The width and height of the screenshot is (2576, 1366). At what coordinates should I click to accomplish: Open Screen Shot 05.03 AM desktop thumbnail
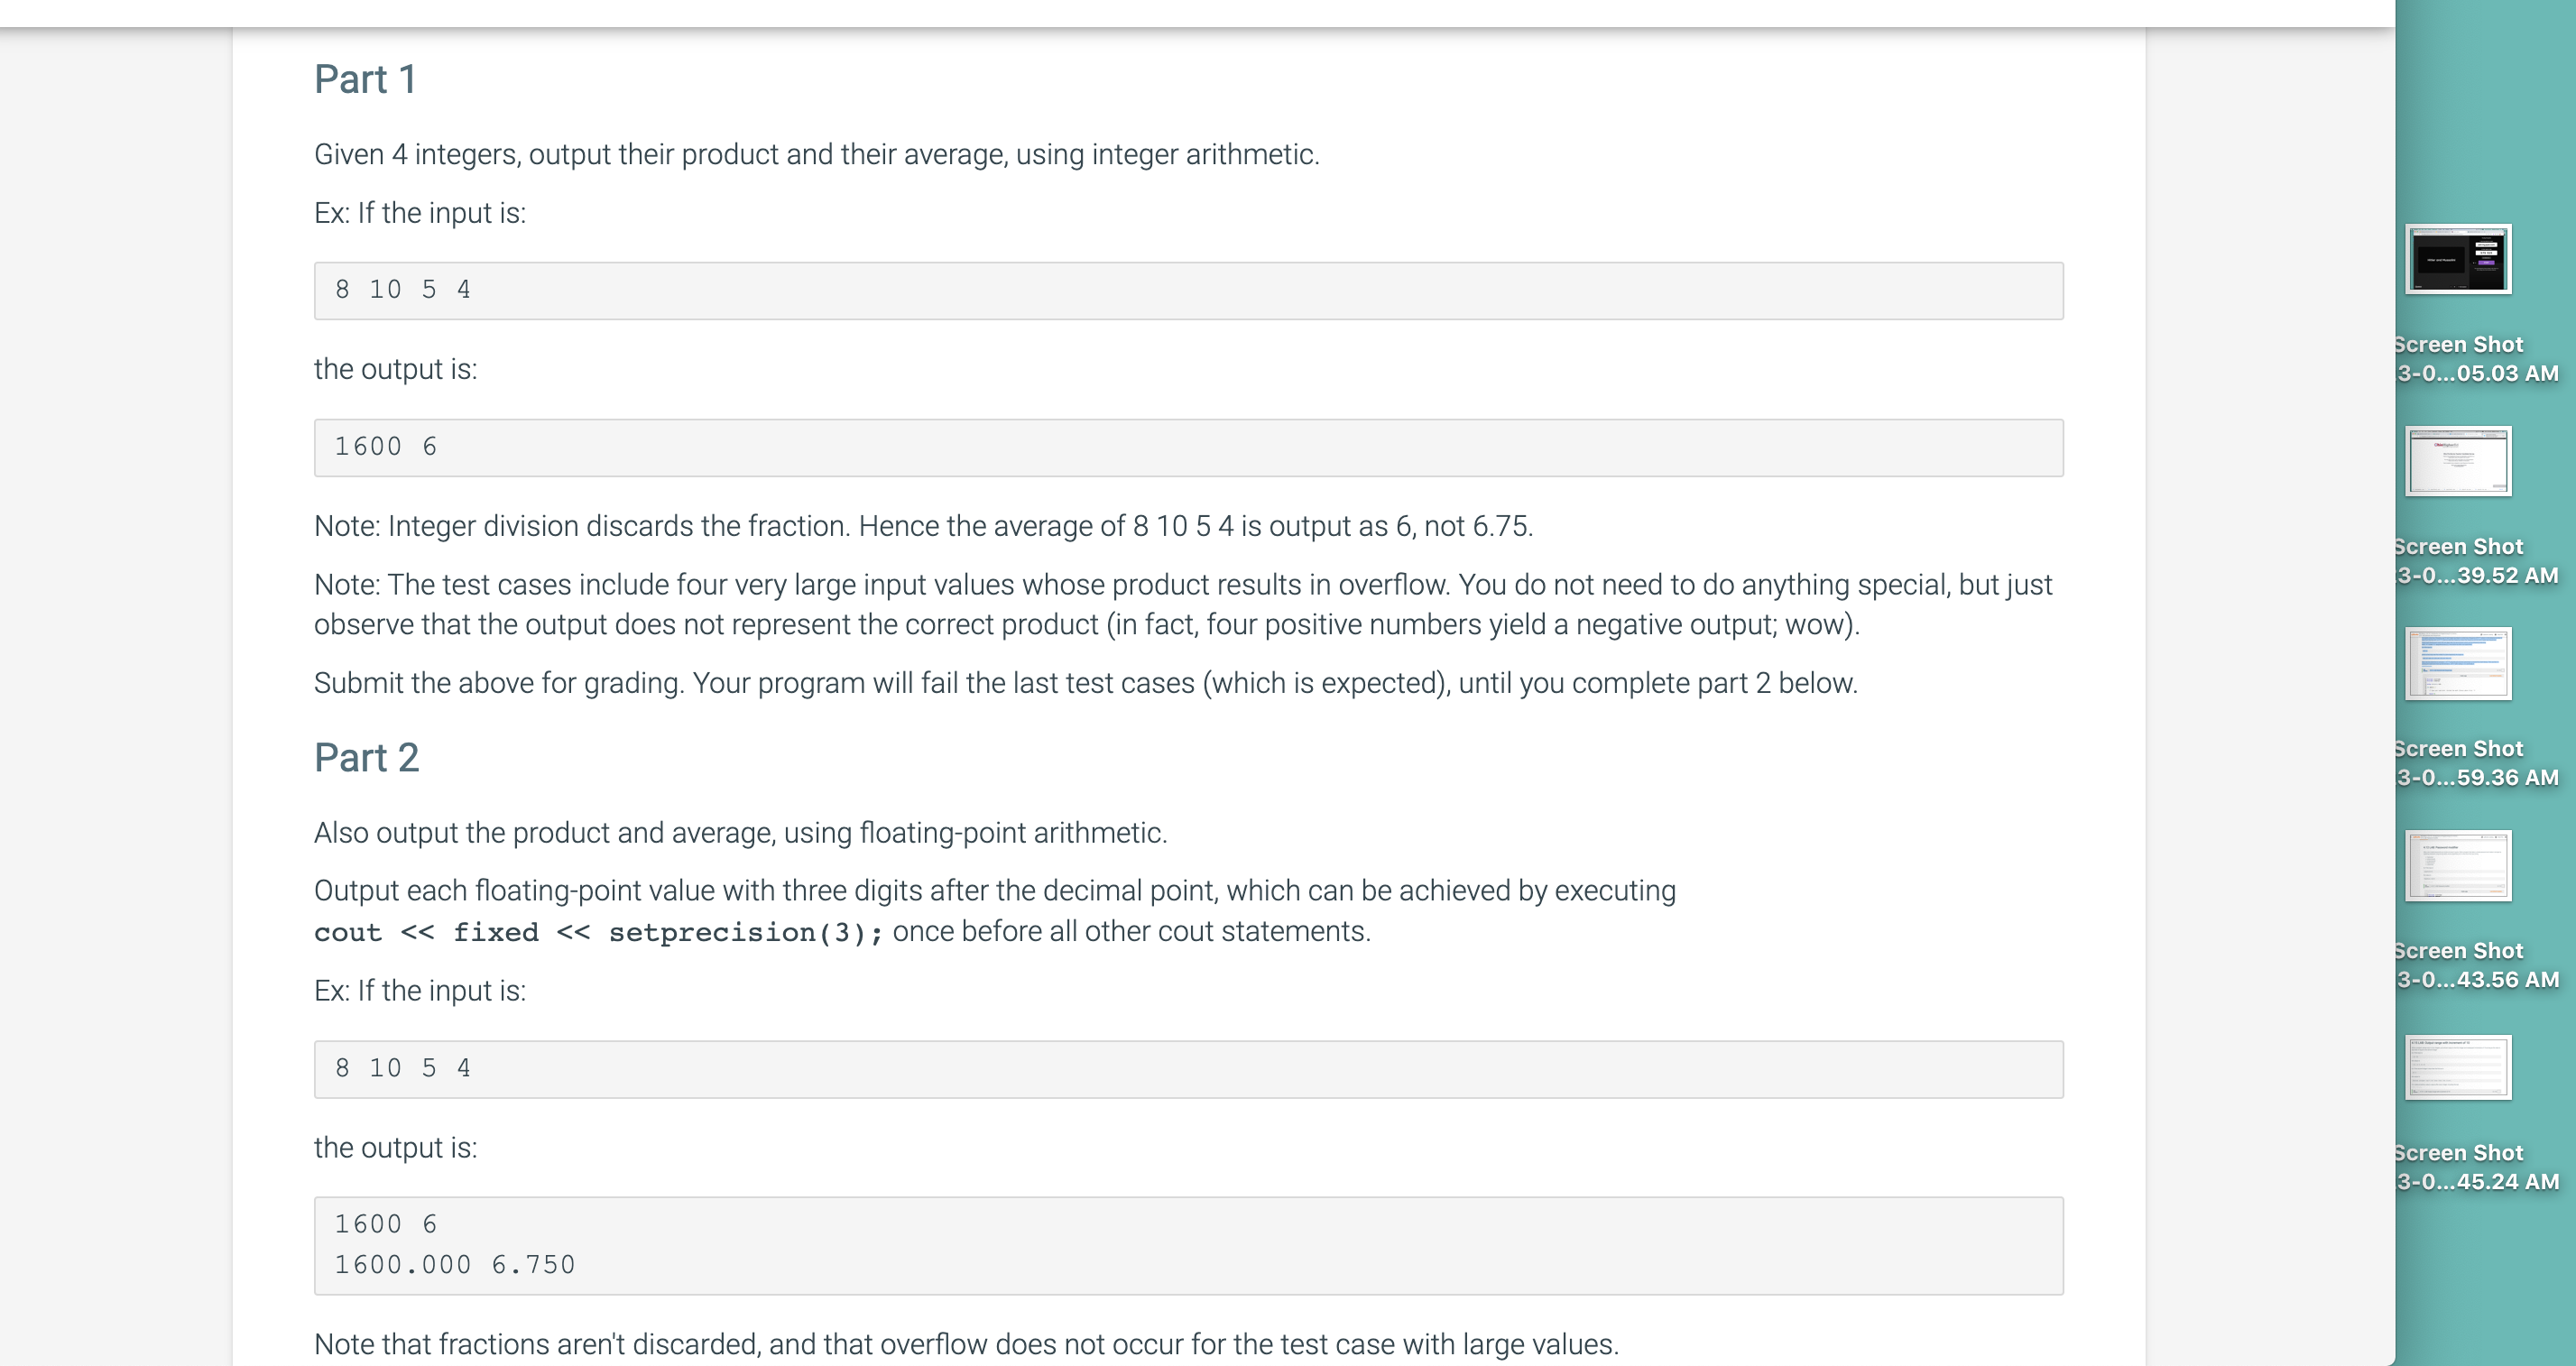[2458, 259]
